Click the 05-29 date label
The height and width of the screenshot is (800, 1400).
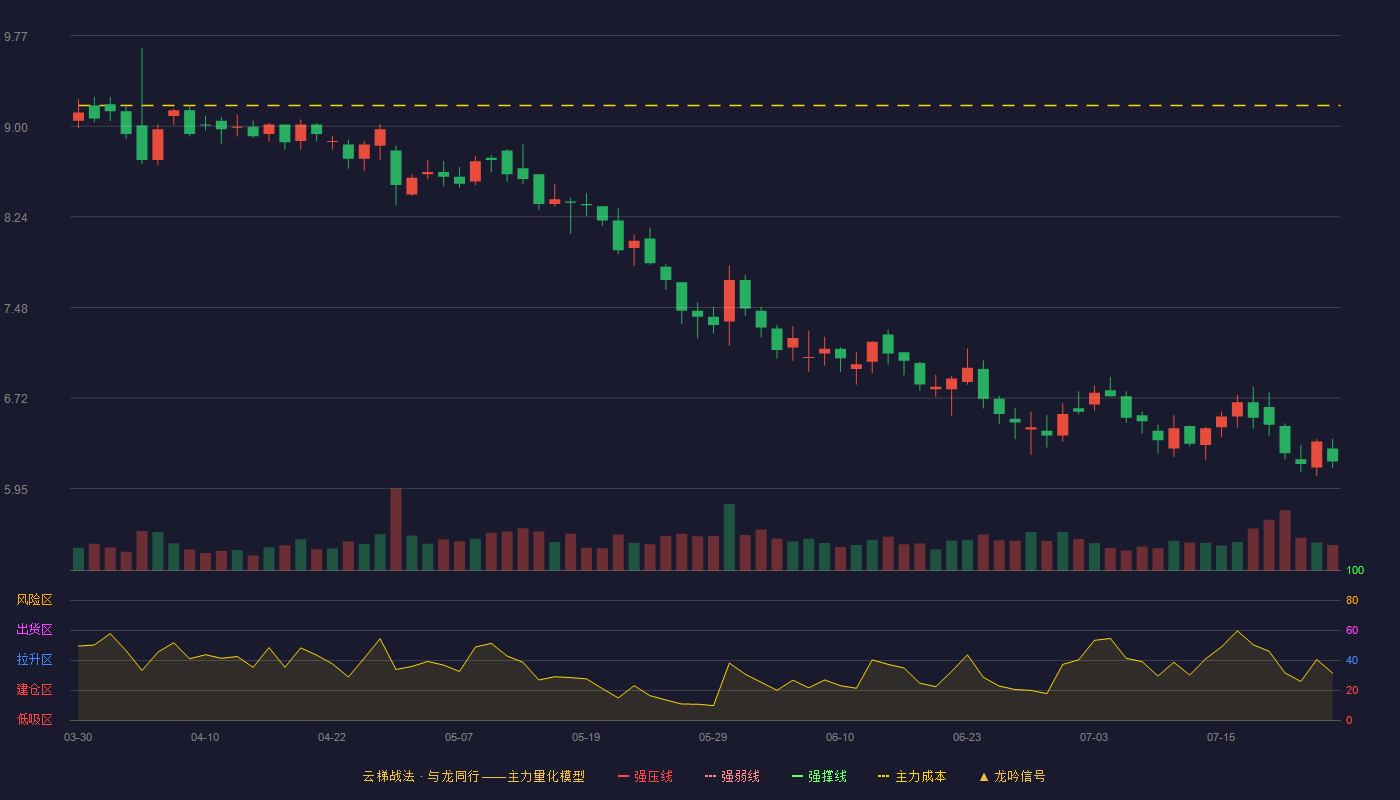pyautogui.click(x=713, y=737)
